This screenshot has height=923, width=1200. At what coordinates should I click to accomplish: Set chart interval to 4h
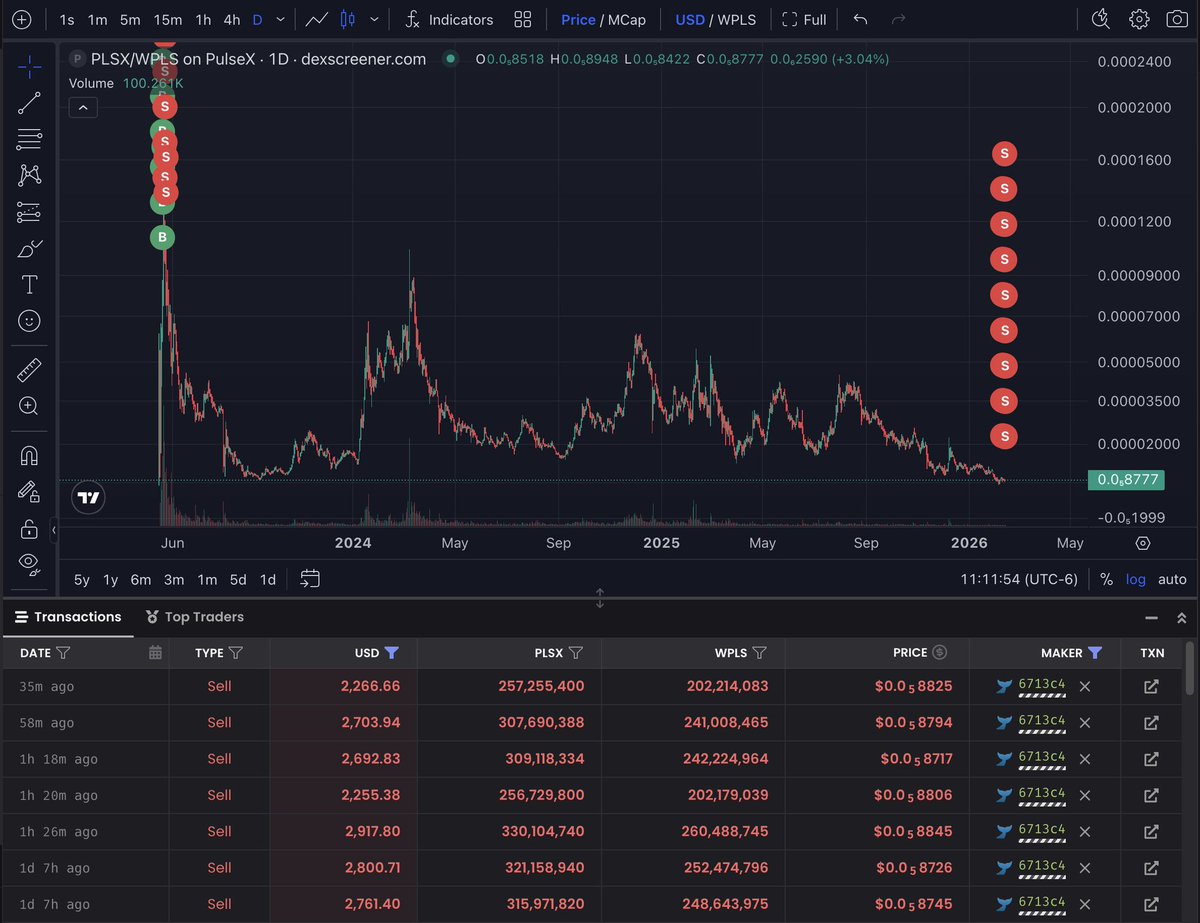click(x=232, y=20)
